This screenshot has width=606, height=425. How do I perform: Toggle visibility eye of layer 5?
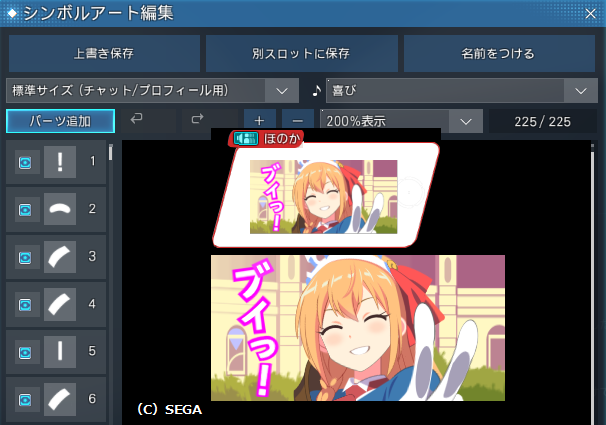click(x=26, y=352)
